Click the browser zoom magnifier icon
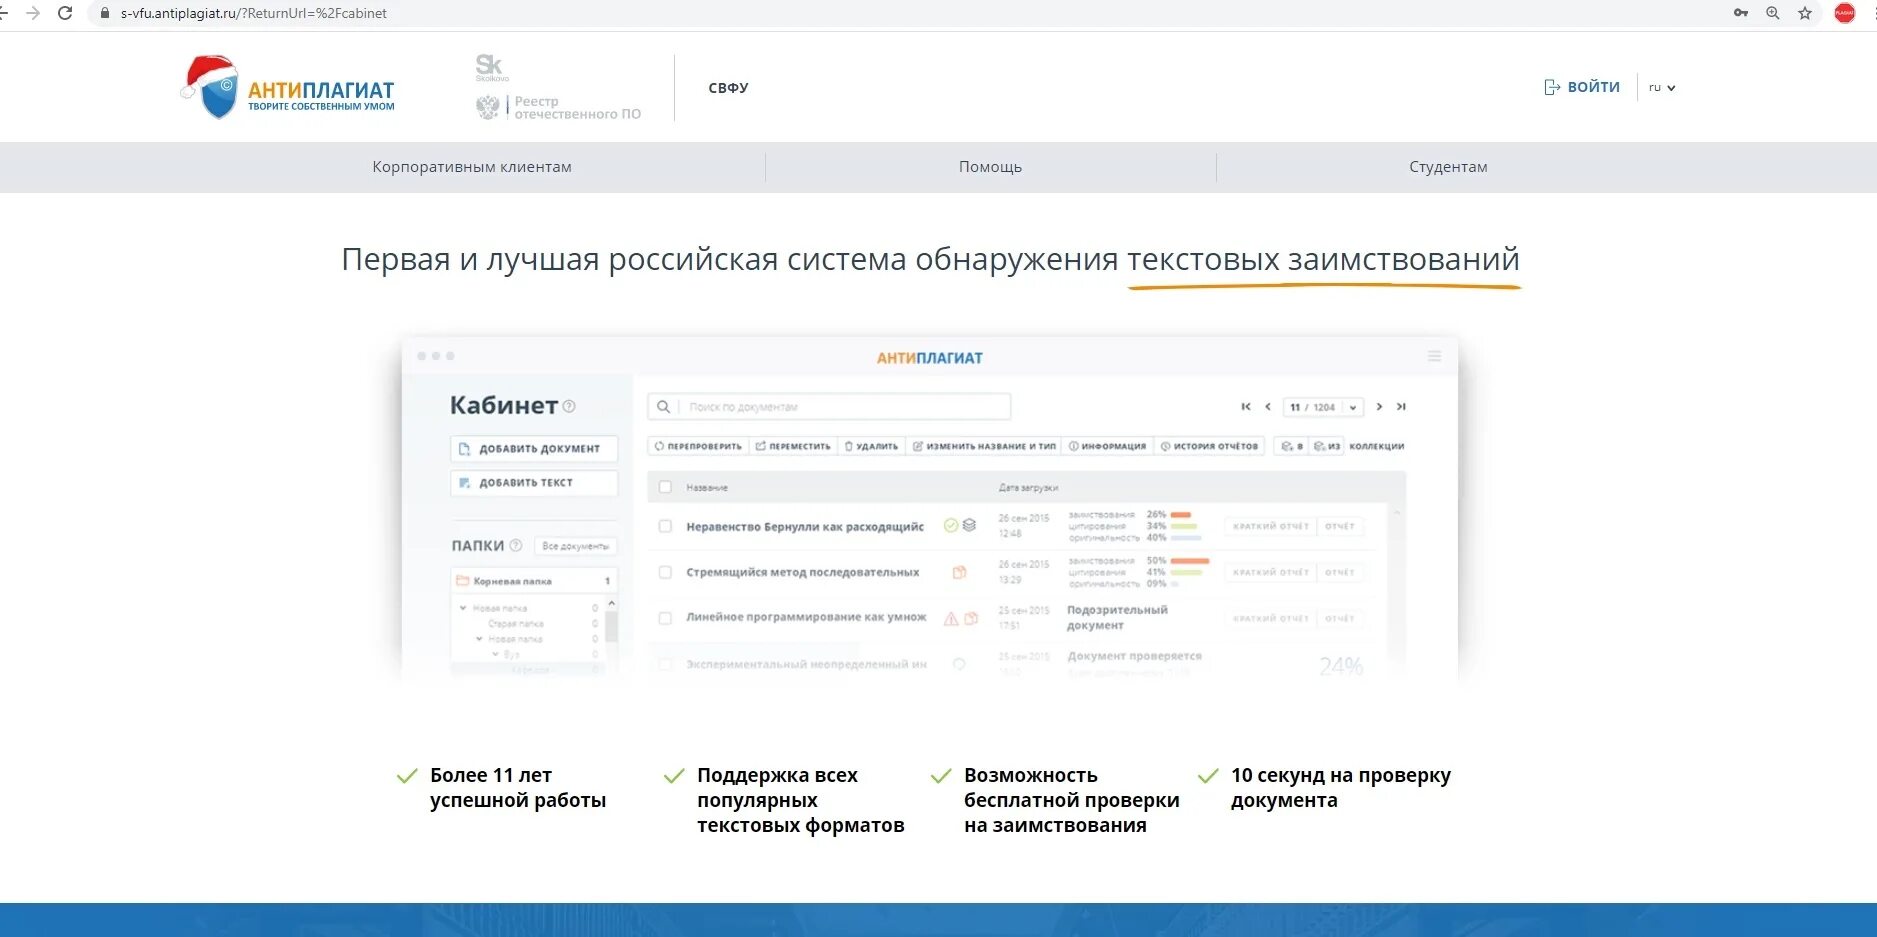Image resolution: width=1877 pixels, height=937 pixels. click(x=1773, y=13)
